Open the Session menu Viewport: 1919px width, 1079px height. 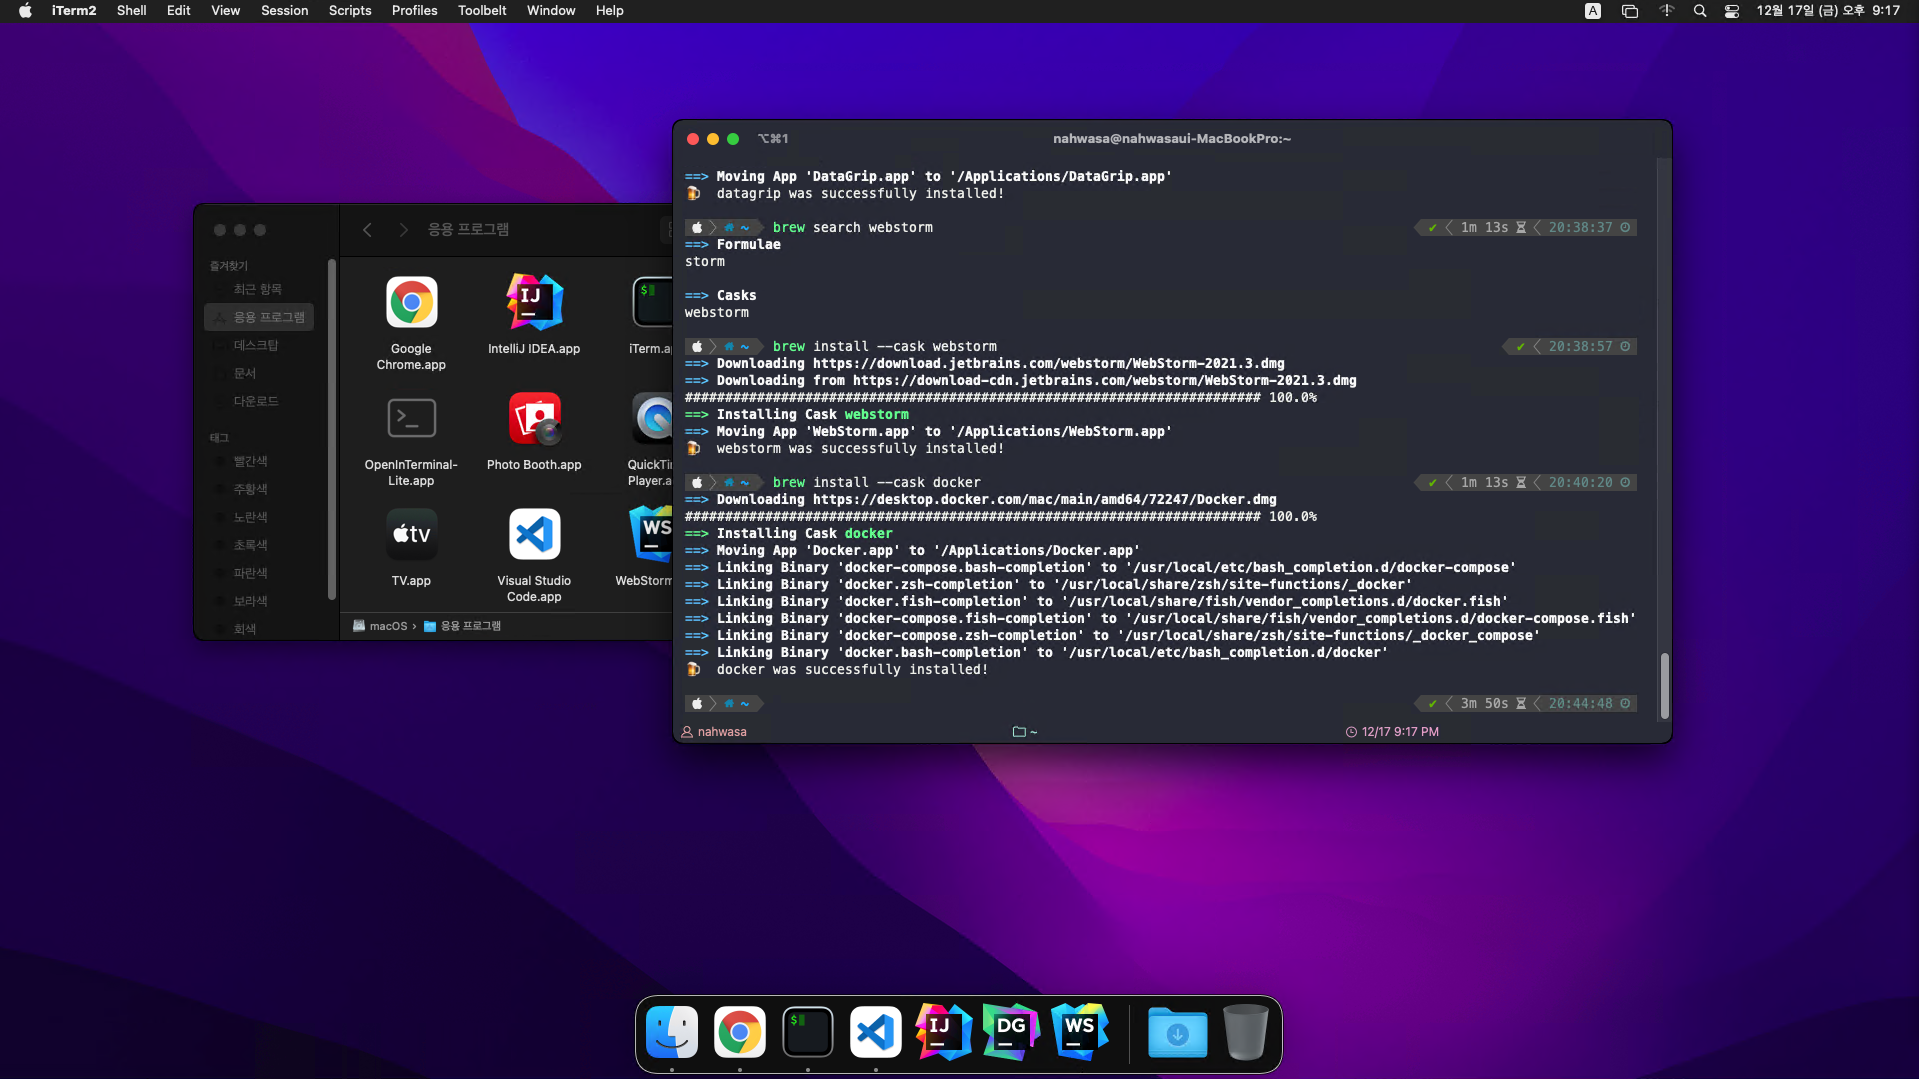point(284,11)
